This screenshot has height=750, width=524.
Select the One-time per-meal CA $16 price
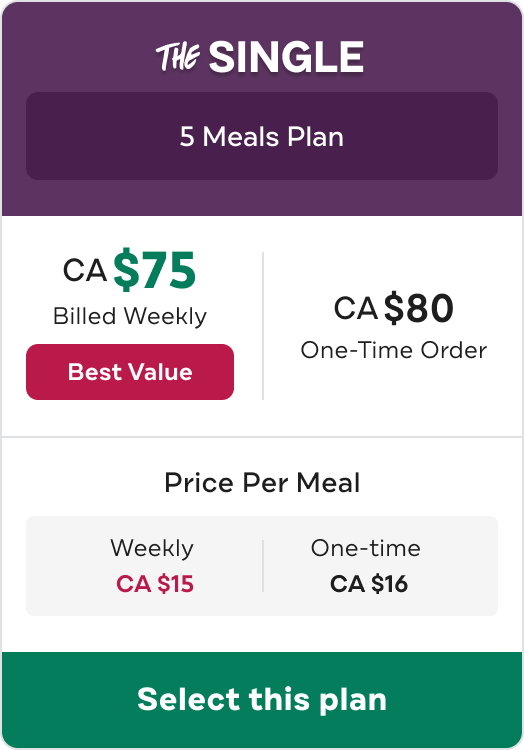point(369,584)
